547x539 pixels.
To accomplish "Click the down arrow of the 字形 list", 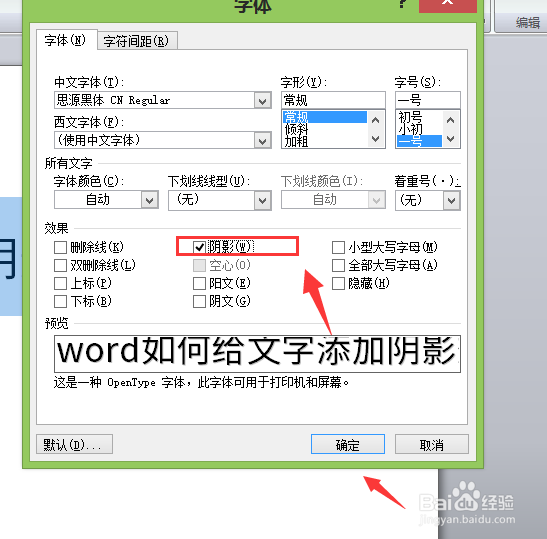I will (375, 139).
